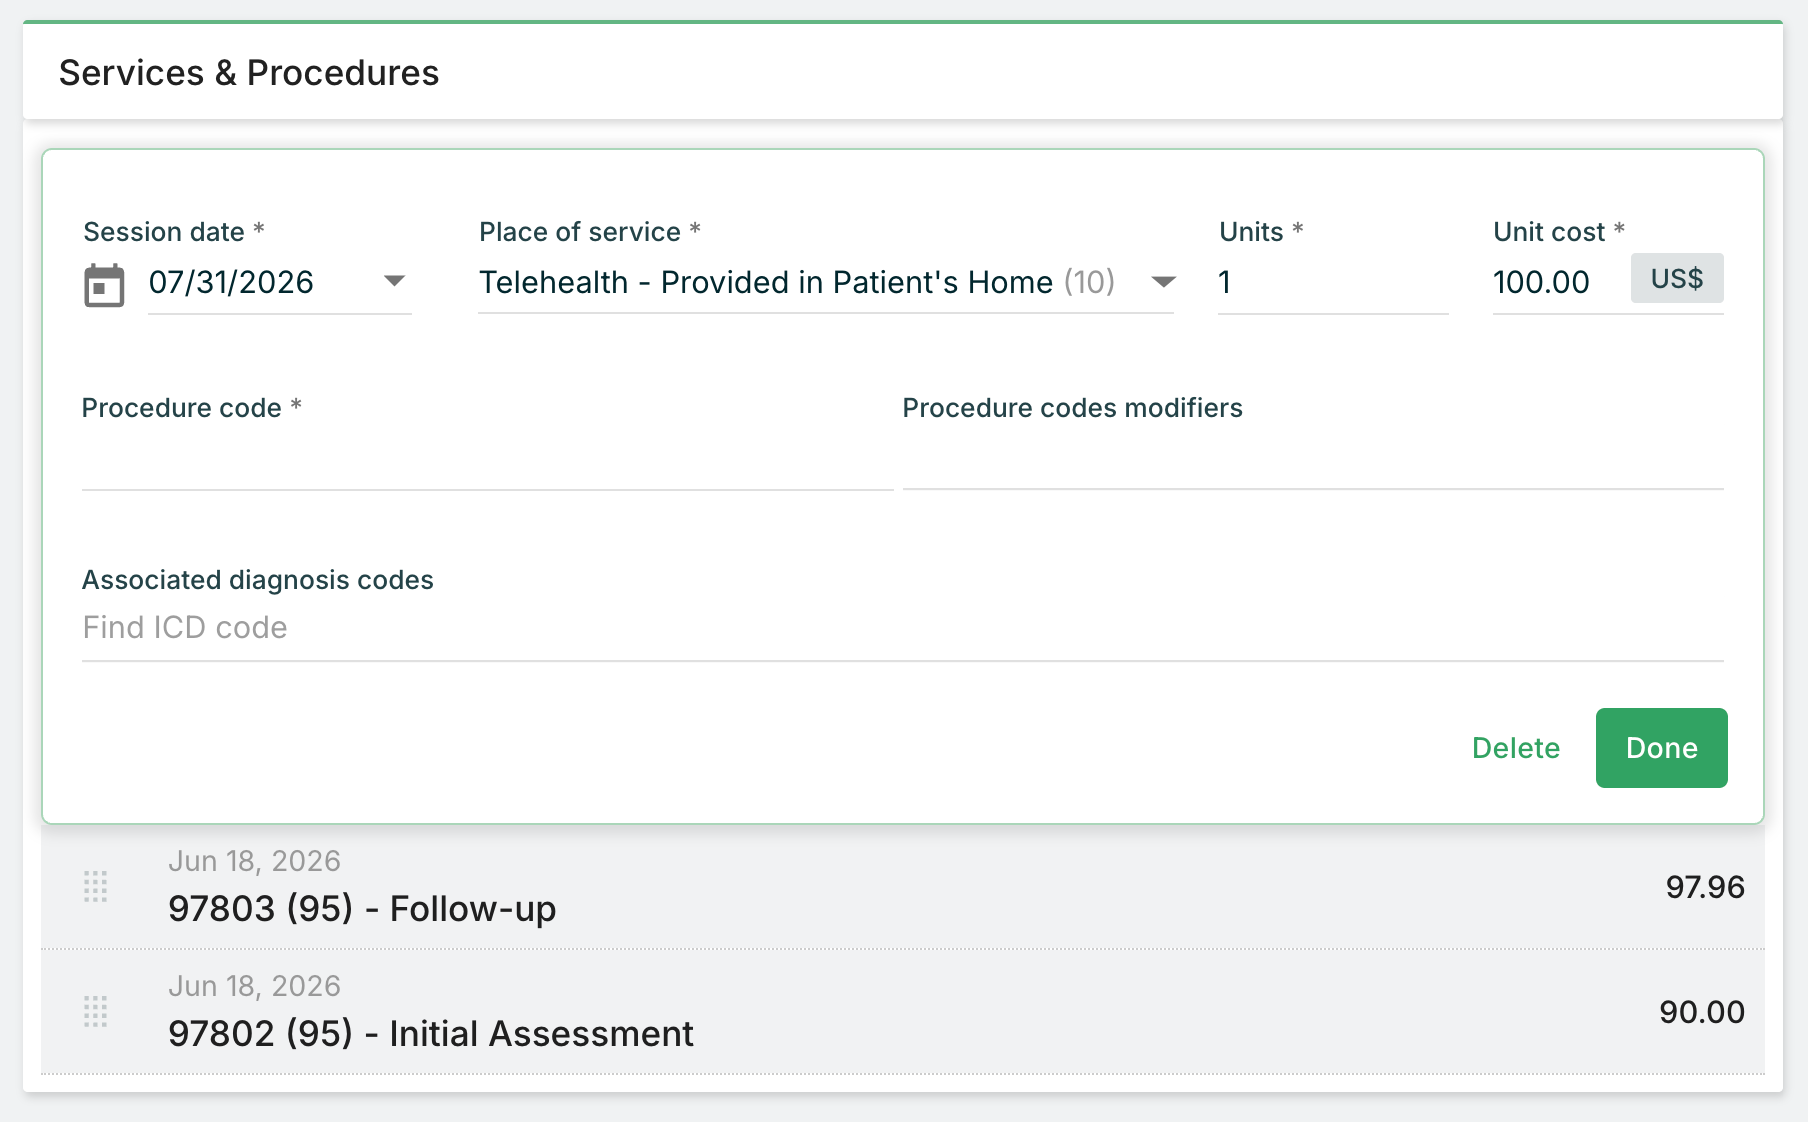Click the 90.00 amount on Initial Assessment row

tap(1702, 1012)
